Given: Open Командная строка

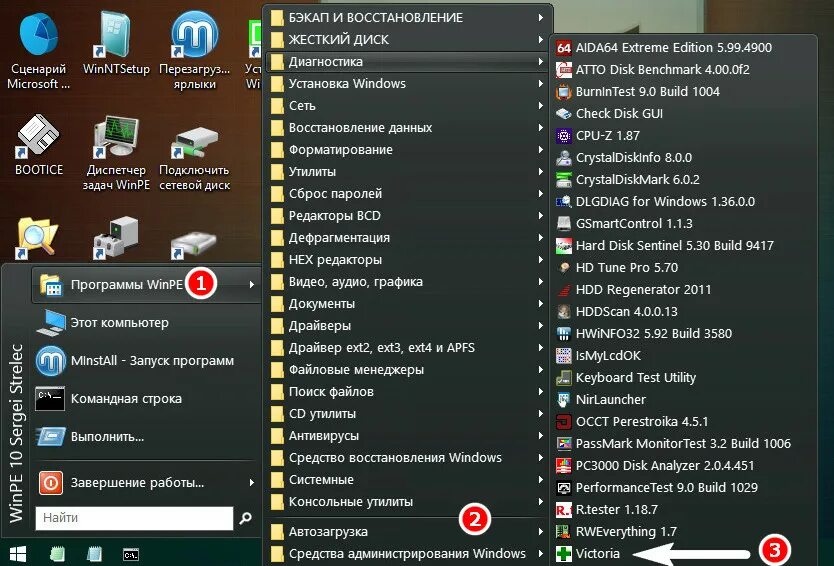Looking at the screenshot, I should point(146,399).
